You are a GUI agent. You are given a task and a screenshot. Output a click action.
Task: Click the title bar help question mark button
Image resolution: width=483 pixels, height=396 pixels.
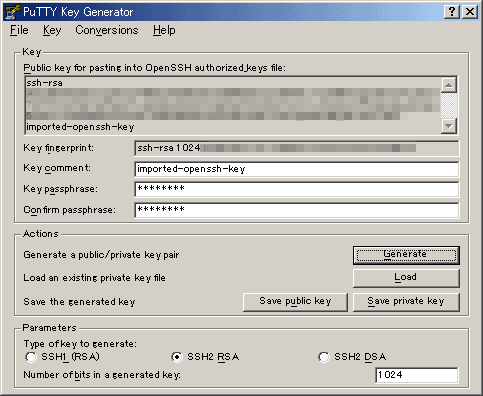pyautogui.click(x=452, y=12)
